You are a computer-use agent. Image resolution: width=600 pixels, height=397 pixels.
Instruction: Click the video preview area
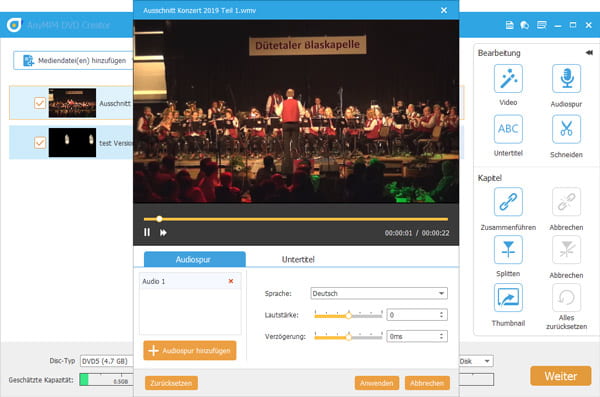(296, 111)
